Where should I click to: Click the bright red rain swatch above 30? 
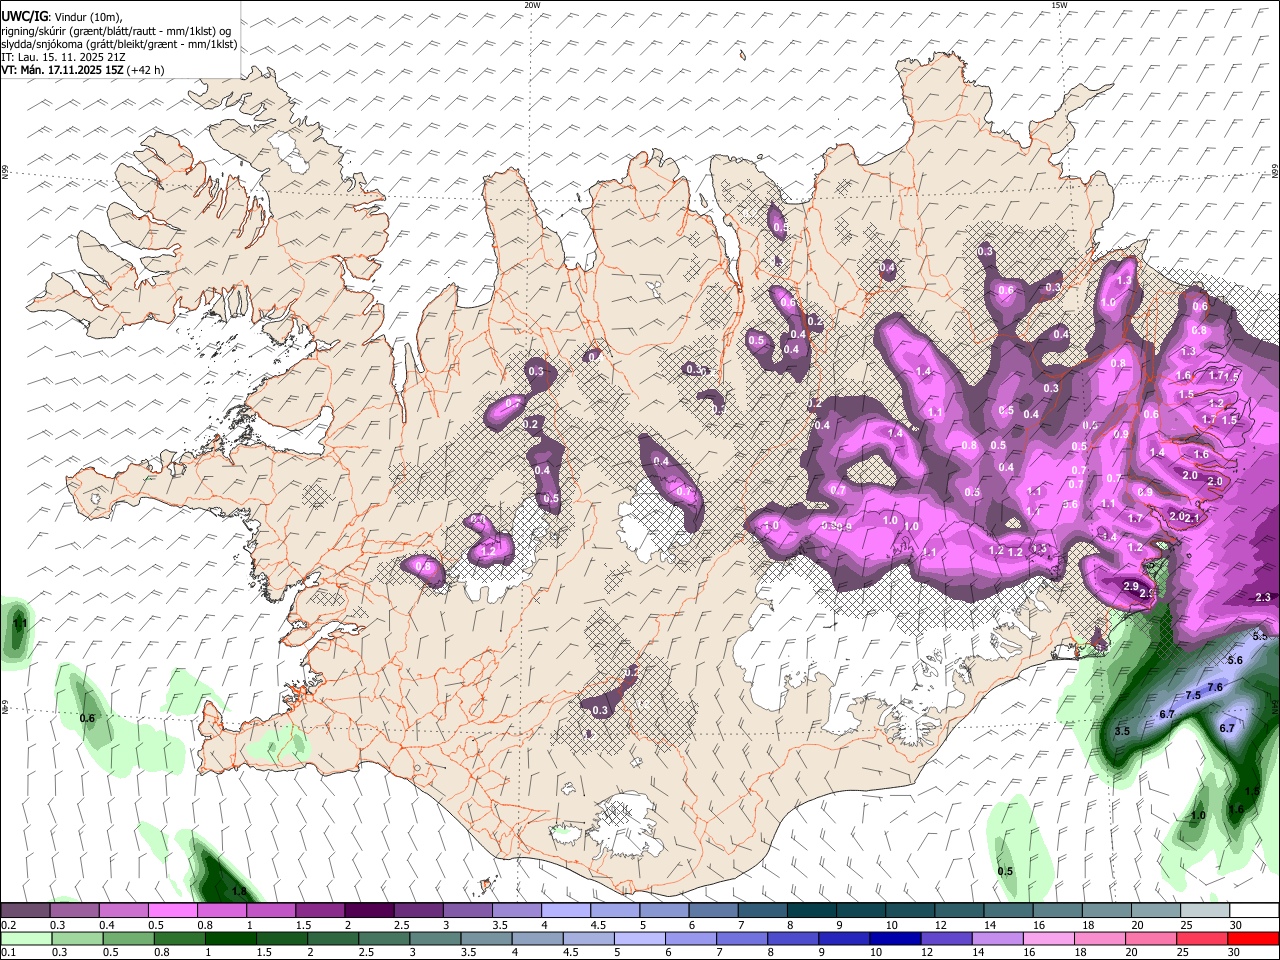point(1254,938)
